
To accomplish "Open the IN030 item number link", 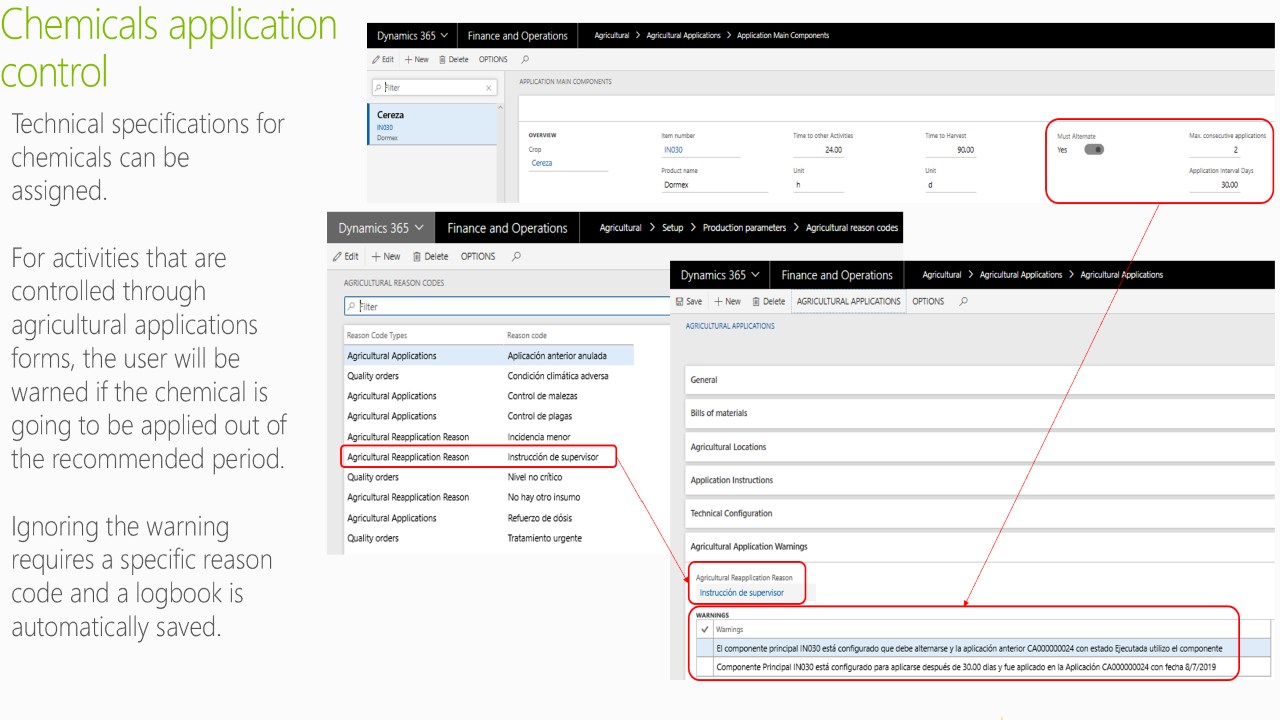I will tap(672, 150).
